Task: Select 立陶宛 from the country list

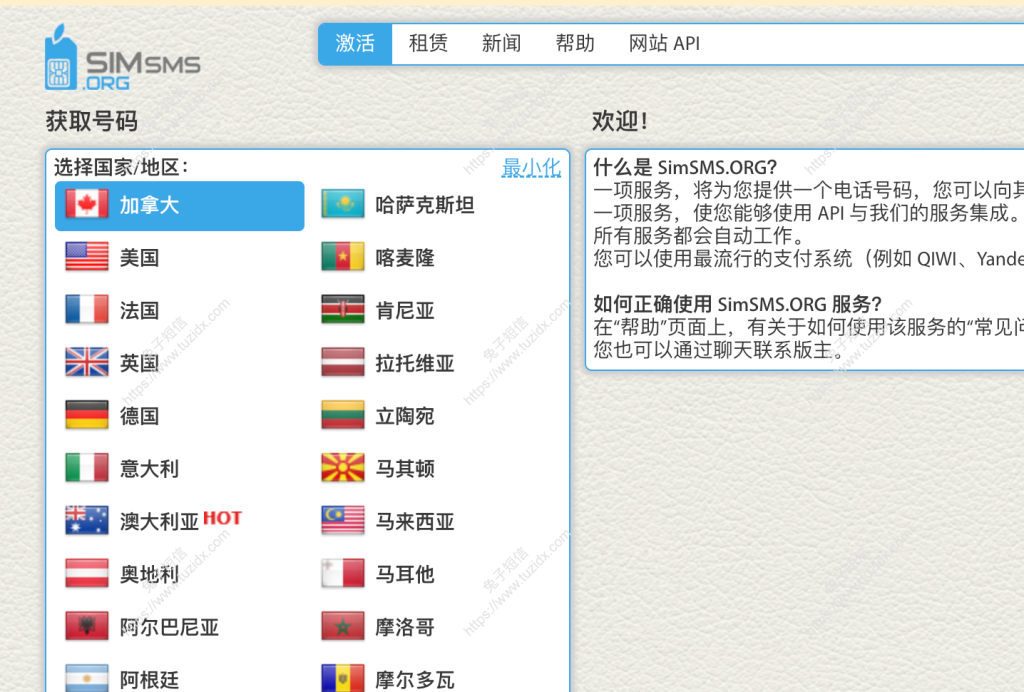Action: (x=406, y=415)
